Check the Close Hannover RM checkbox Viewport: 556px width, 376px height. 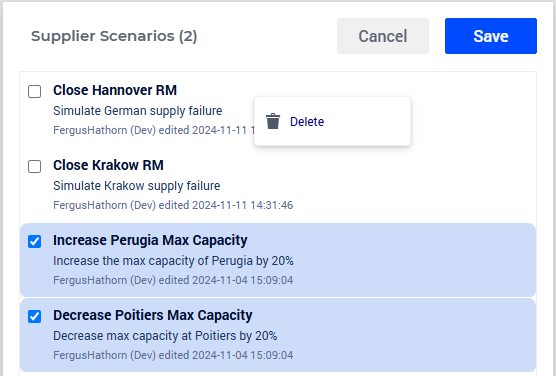34,91
